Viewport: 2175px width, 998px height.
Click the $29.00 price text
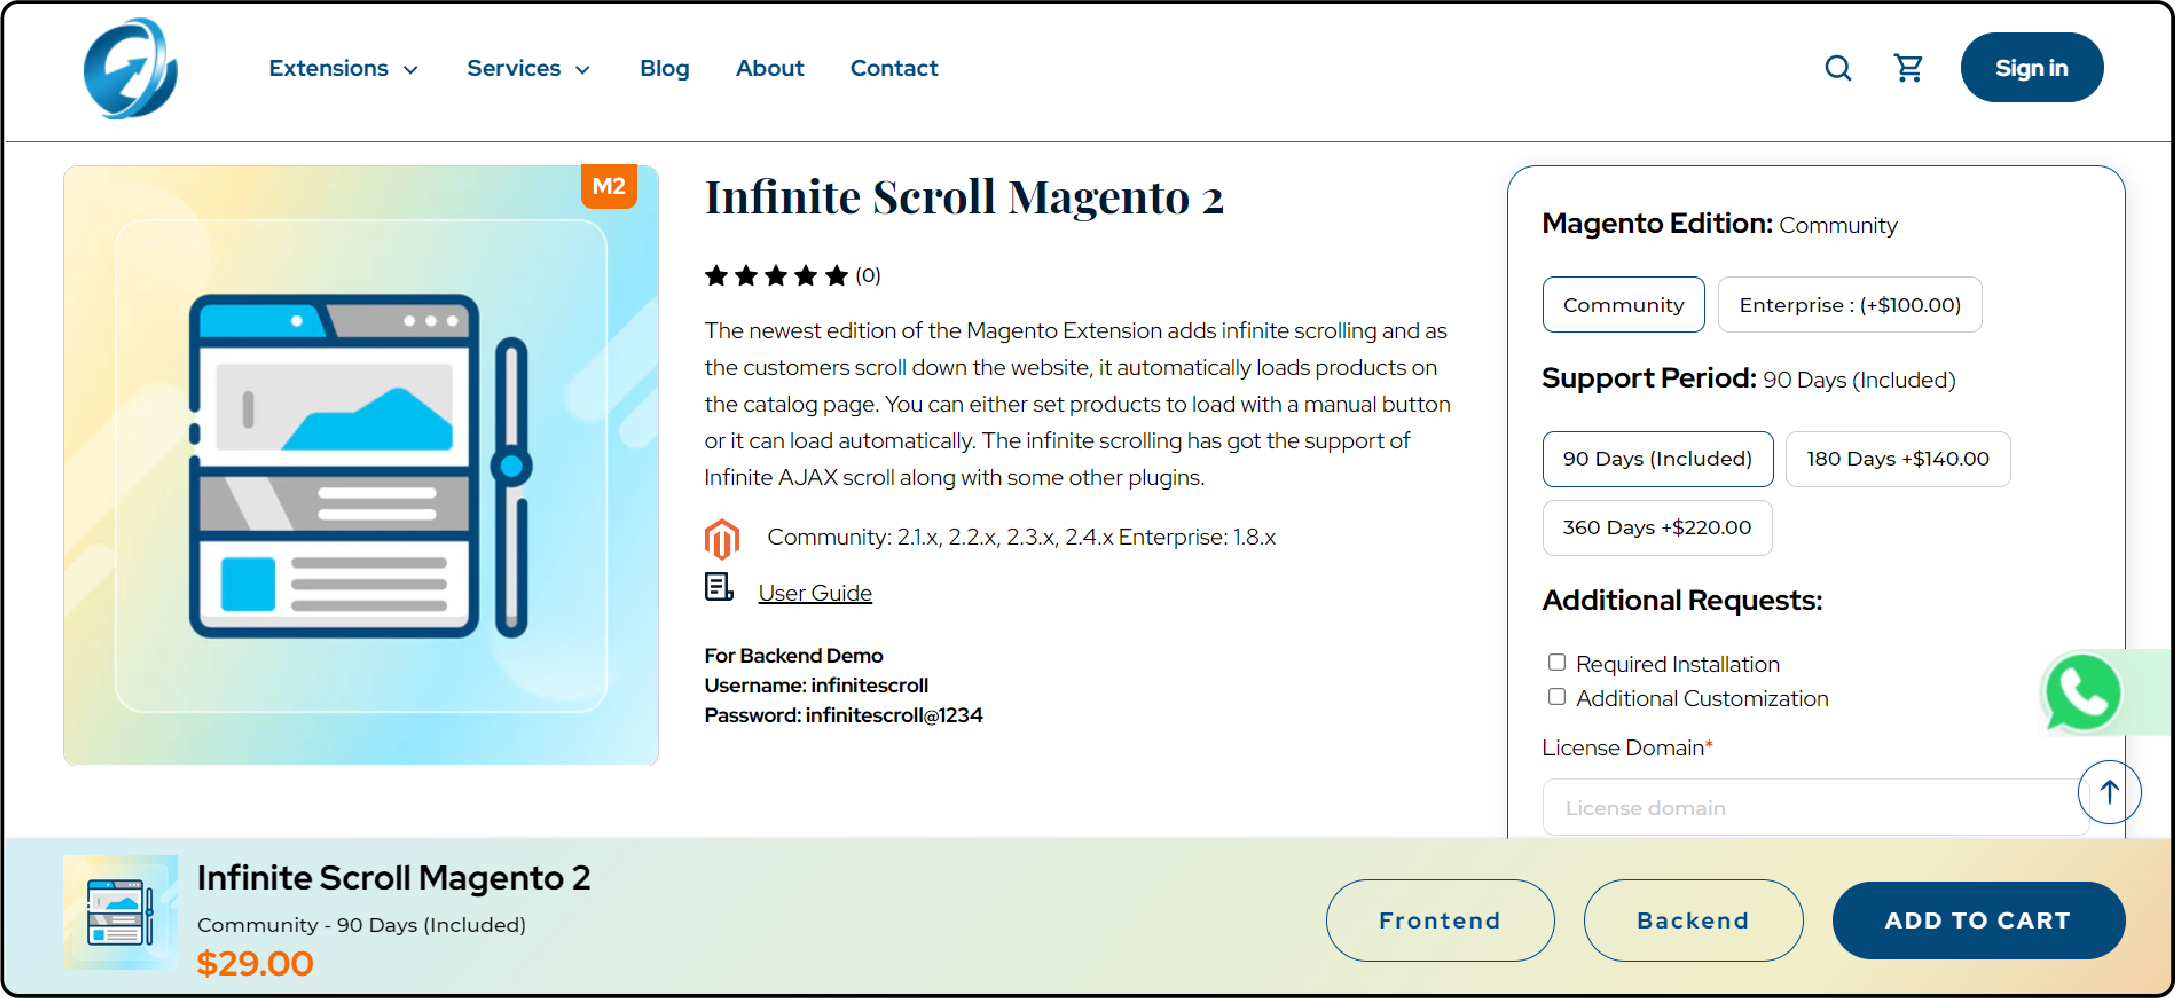(x=255, y=963)
